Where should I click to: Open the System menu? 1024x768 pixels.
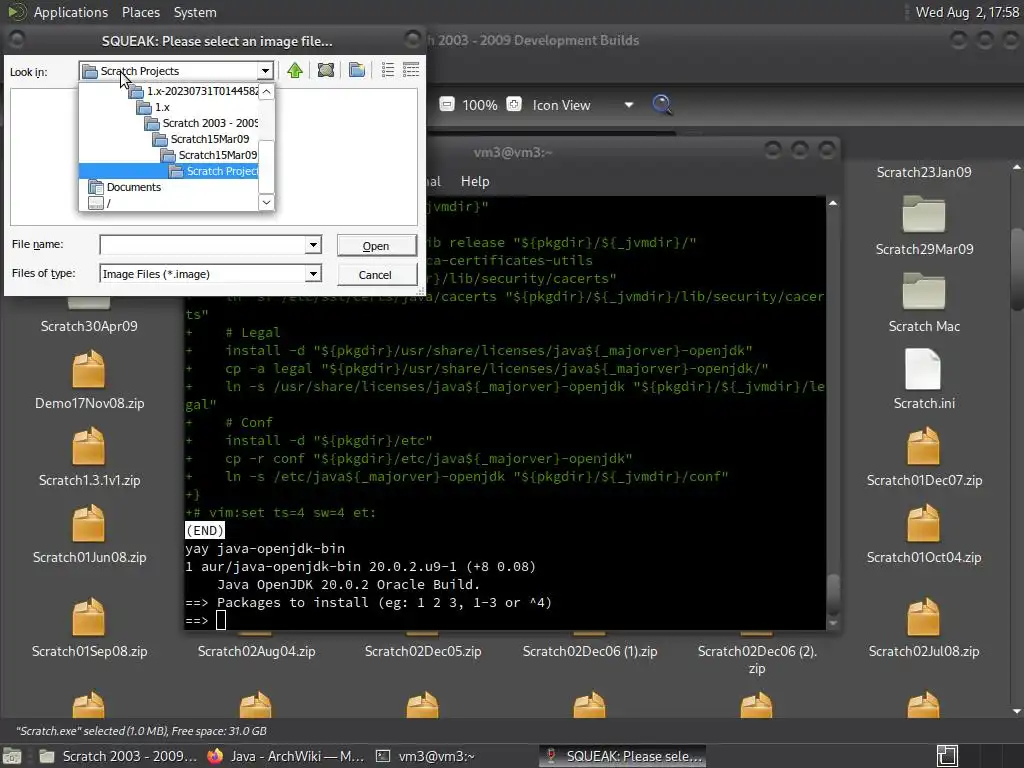(x=195, y=12)
